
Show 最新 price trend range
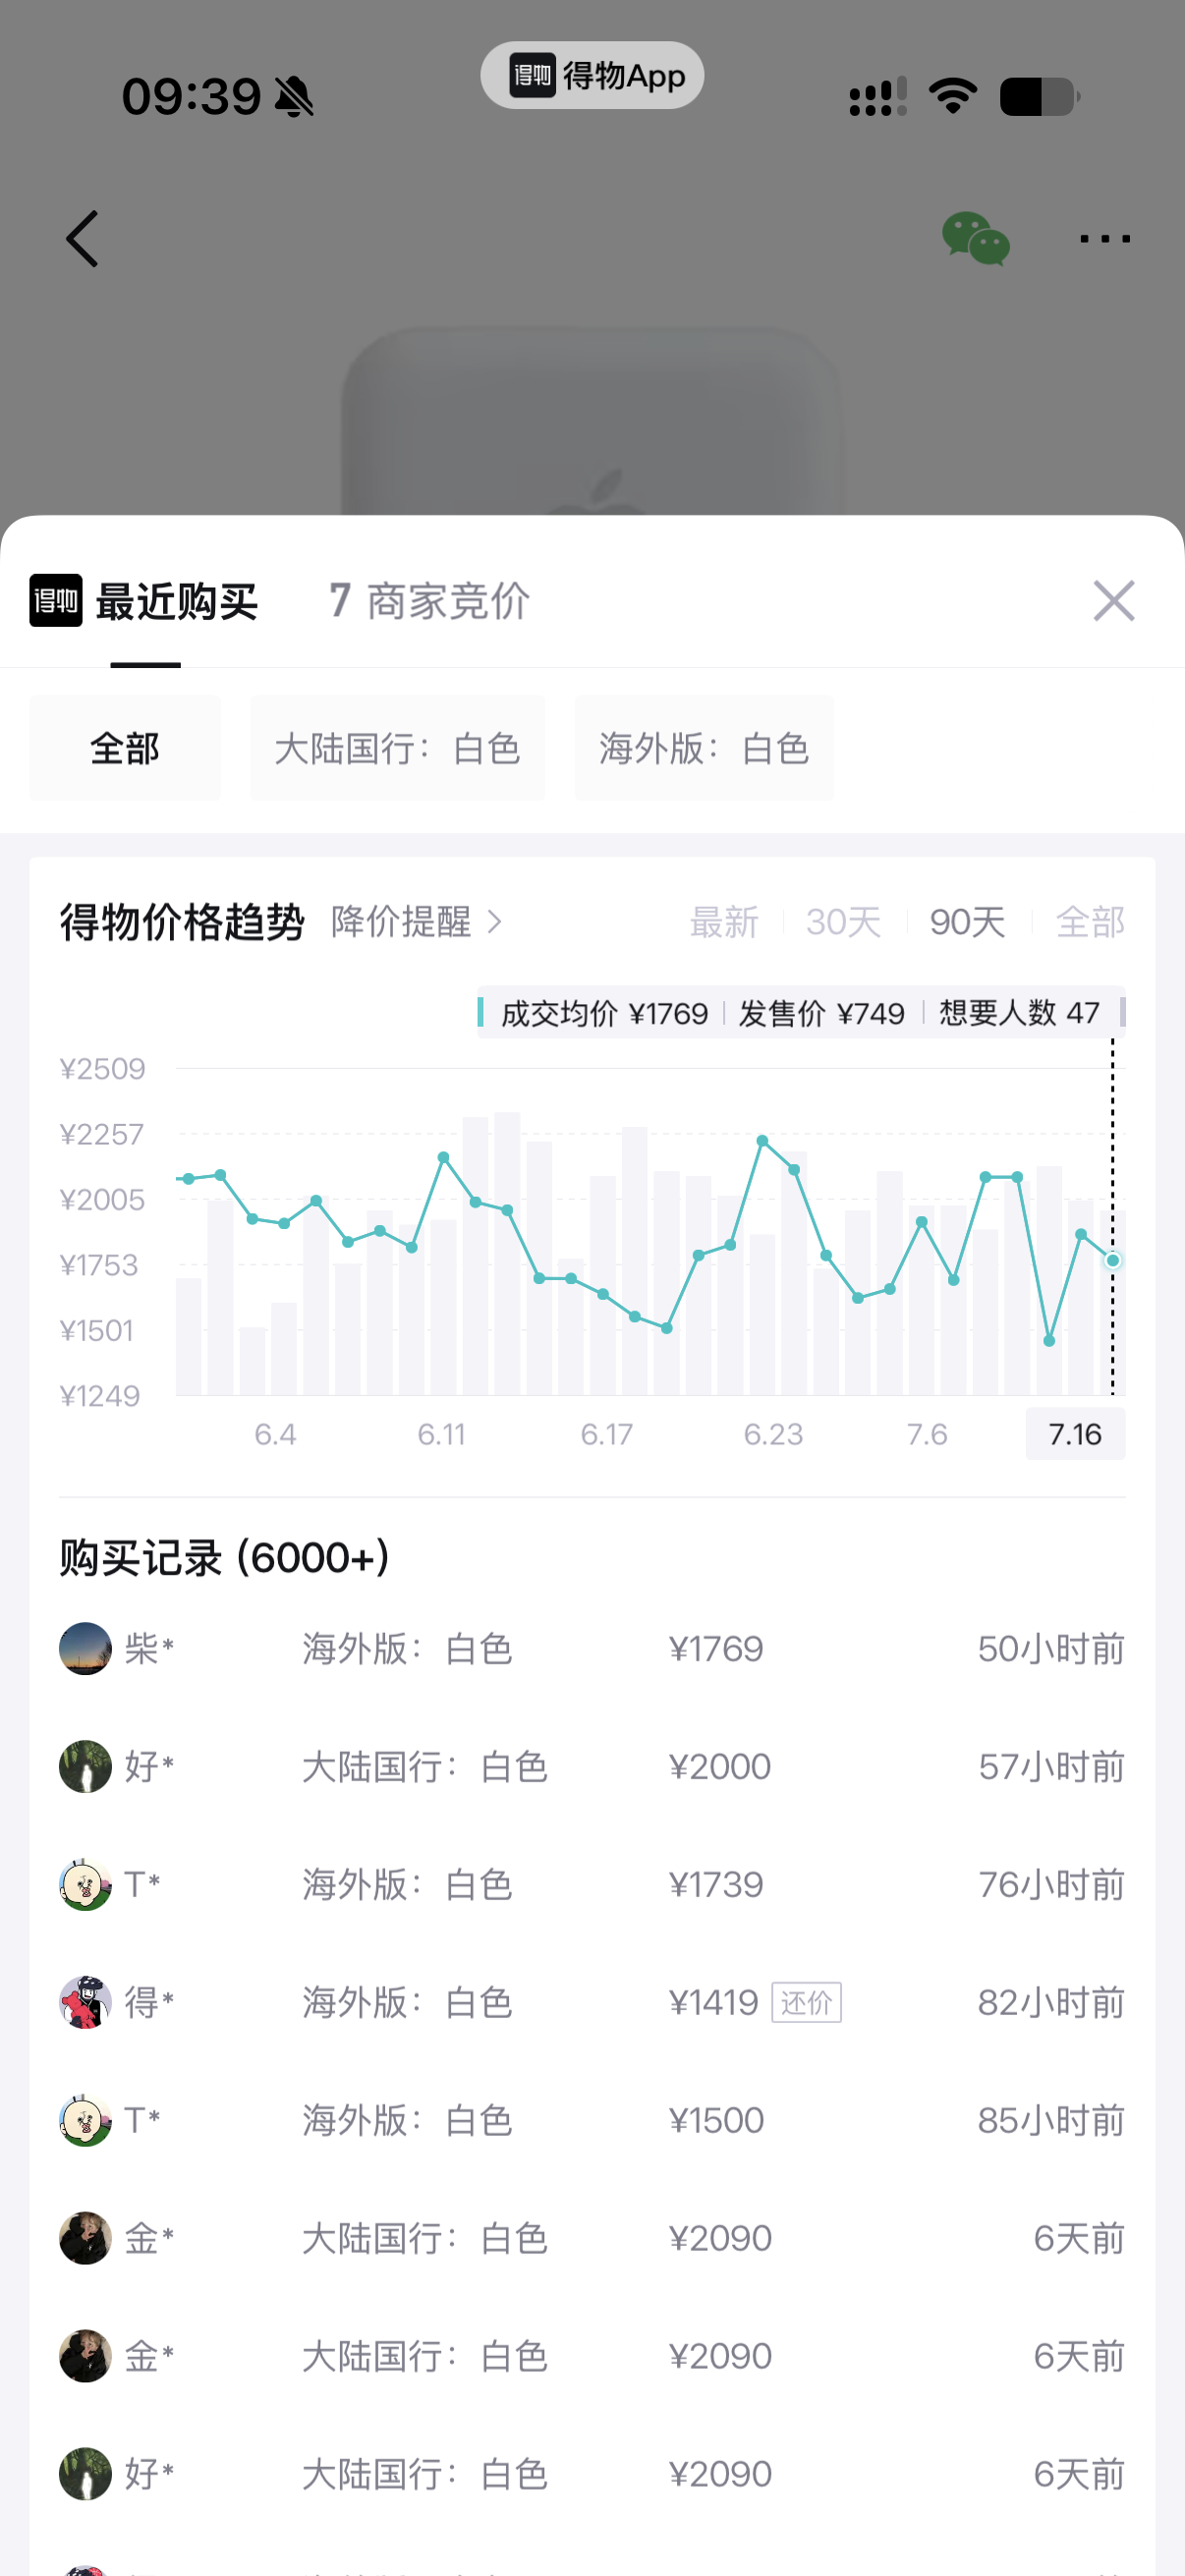[x=724, y=922]
